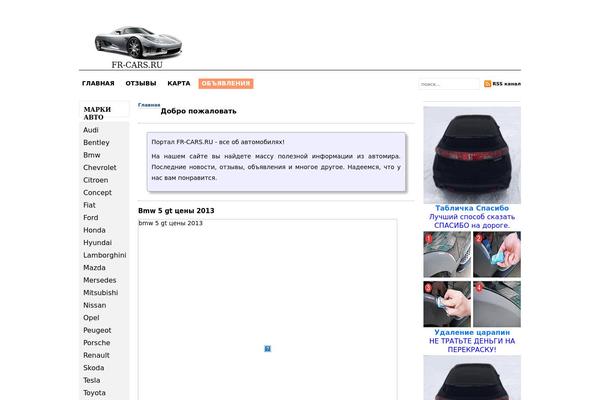600x400 pixels.
Task: Click the Портал FR-CARS.RU intro text
Action: pyautogui.click(x=218, y=142)
